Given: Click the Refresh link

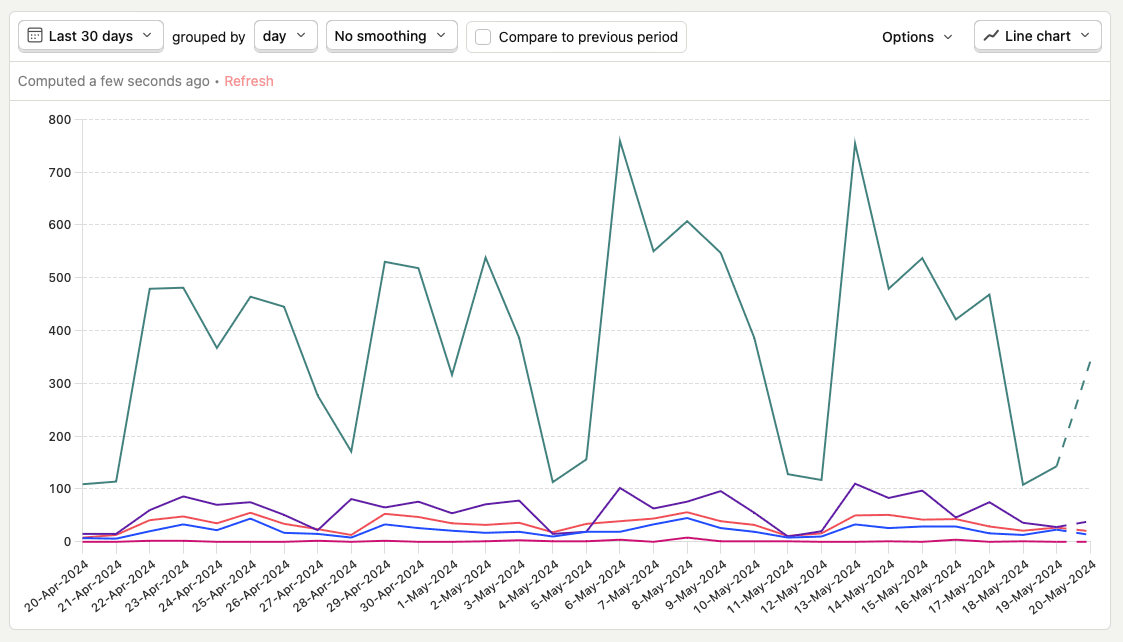Looking at the screenshot, I should pyautogui.click(x=249, y=81).
